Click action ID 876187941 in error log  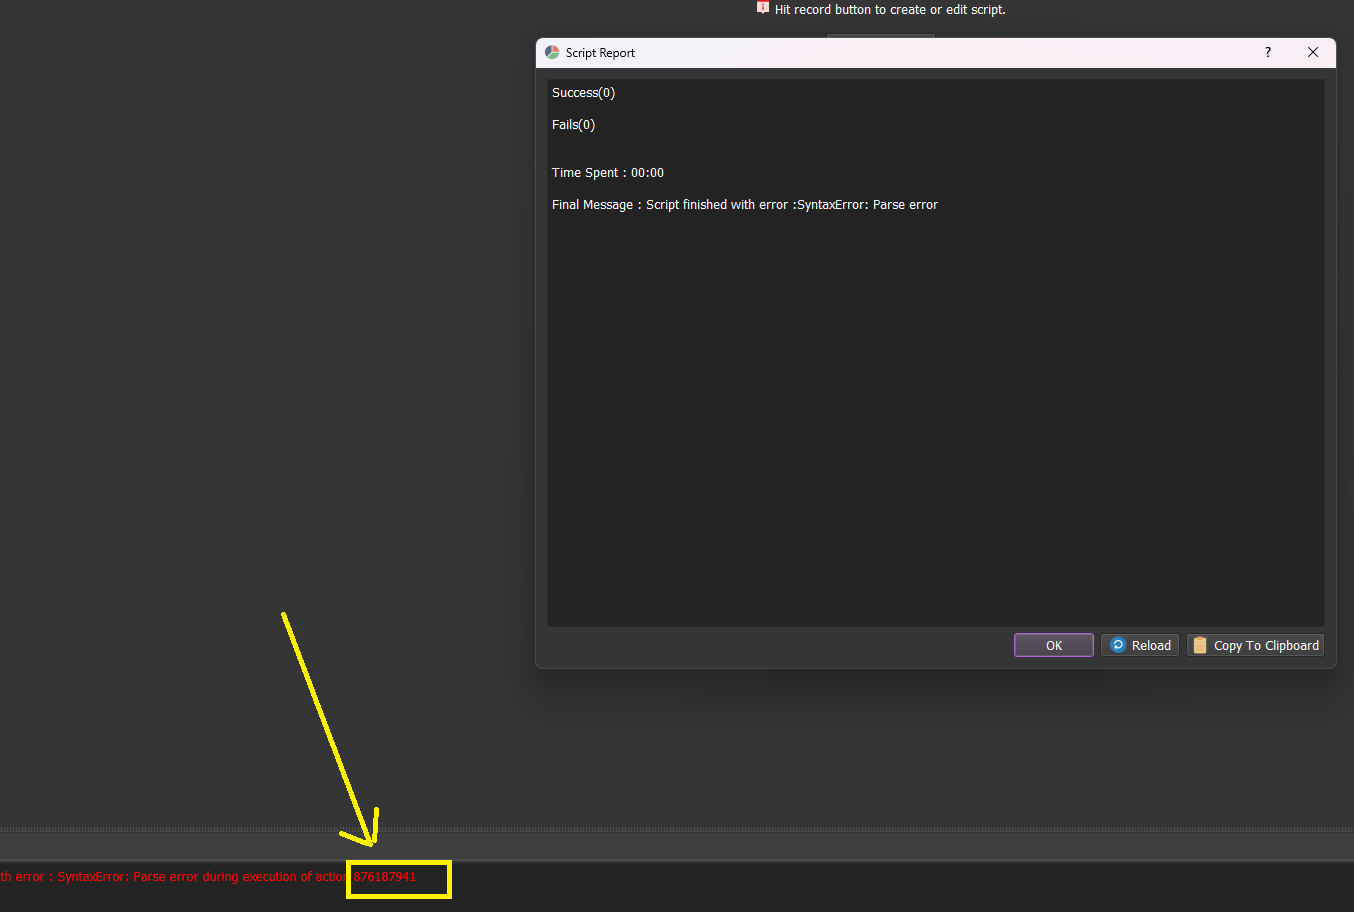(x=385, y=877)
